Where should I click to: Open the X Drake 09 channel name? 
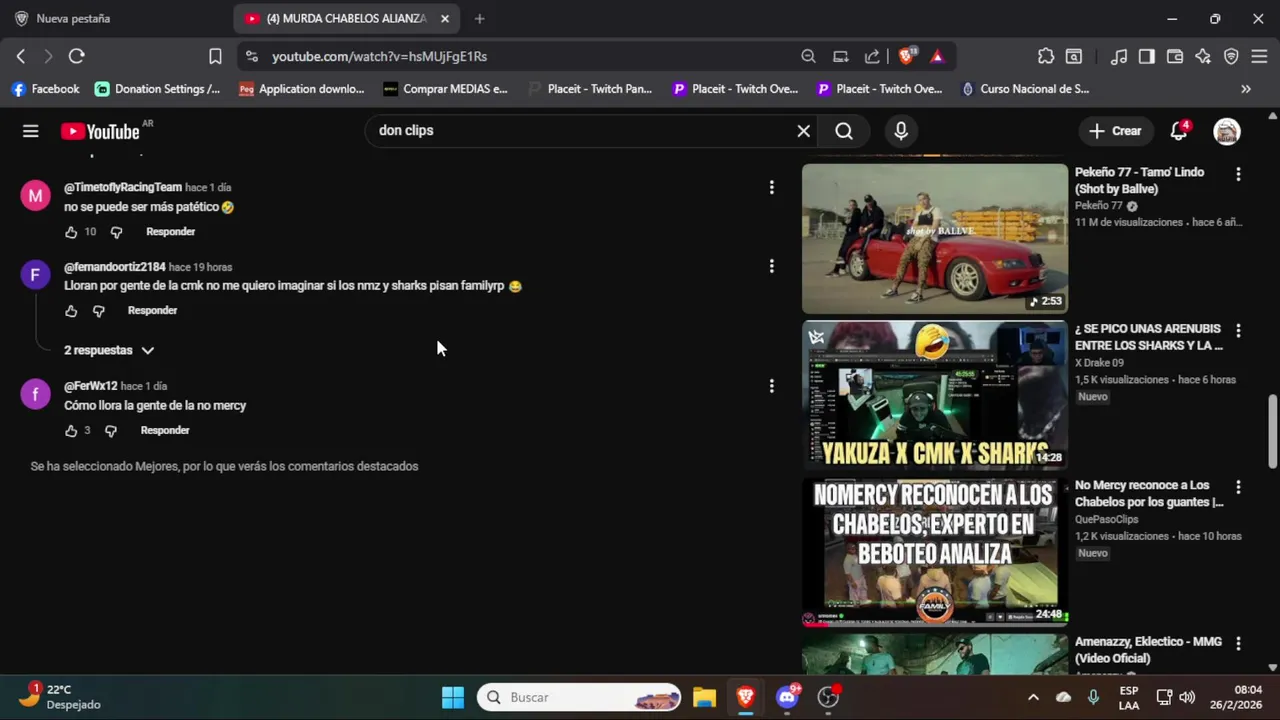coord(1099,363)
